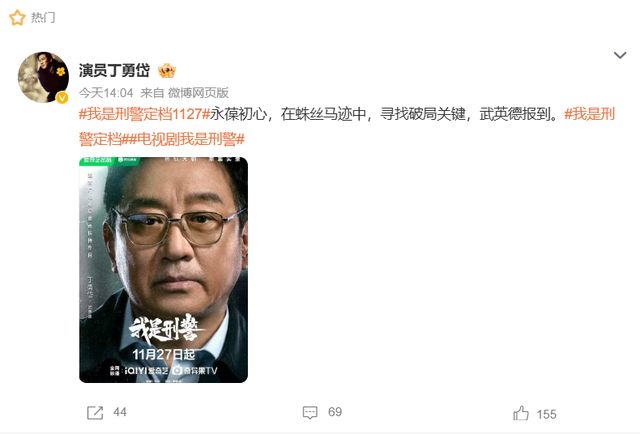Screen dimensions: 640x434
Task: Expand the post options chevron
Action: pyautogui.click(x=620, y=55)
